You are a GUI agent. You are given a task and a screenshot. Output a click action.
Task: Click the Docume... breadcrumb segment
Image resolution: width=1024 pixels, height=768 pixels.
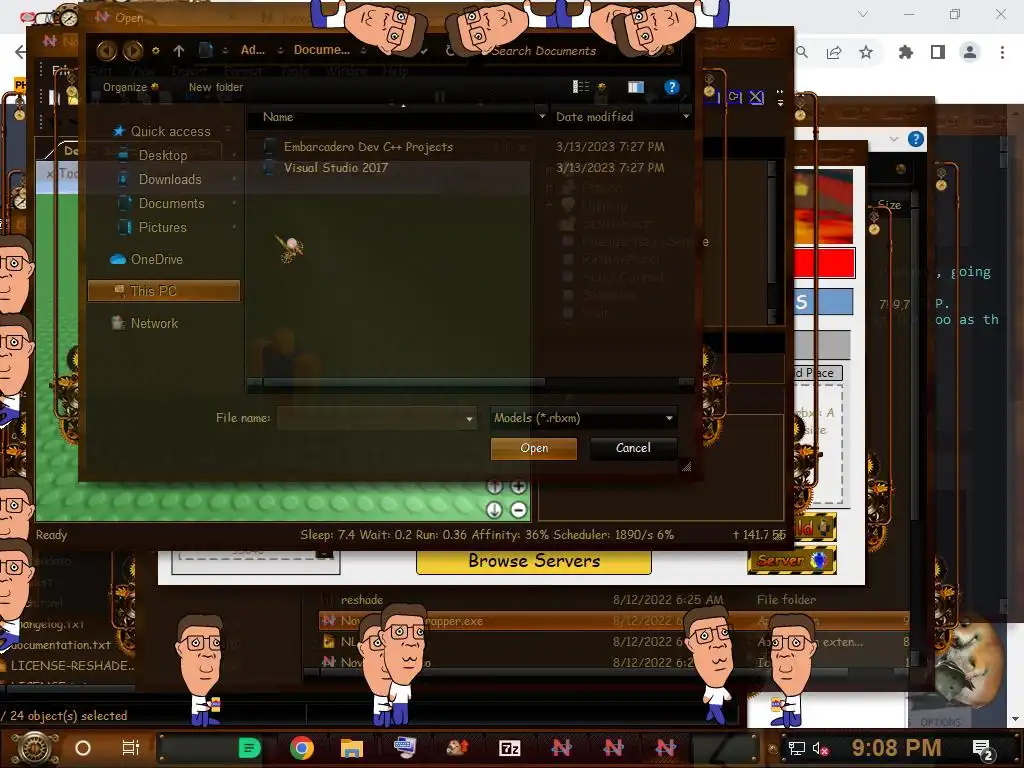point(321,50)
